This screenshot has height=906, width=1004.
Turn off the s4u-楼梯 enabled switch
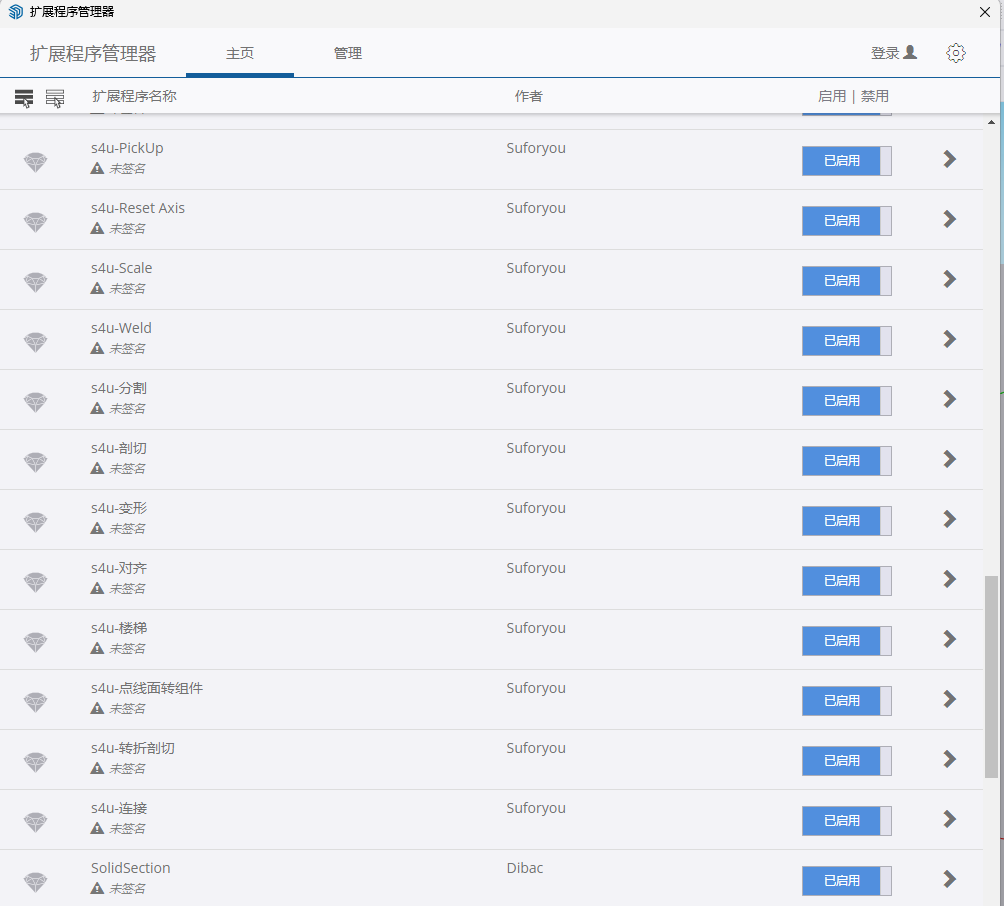coord(846,641)
